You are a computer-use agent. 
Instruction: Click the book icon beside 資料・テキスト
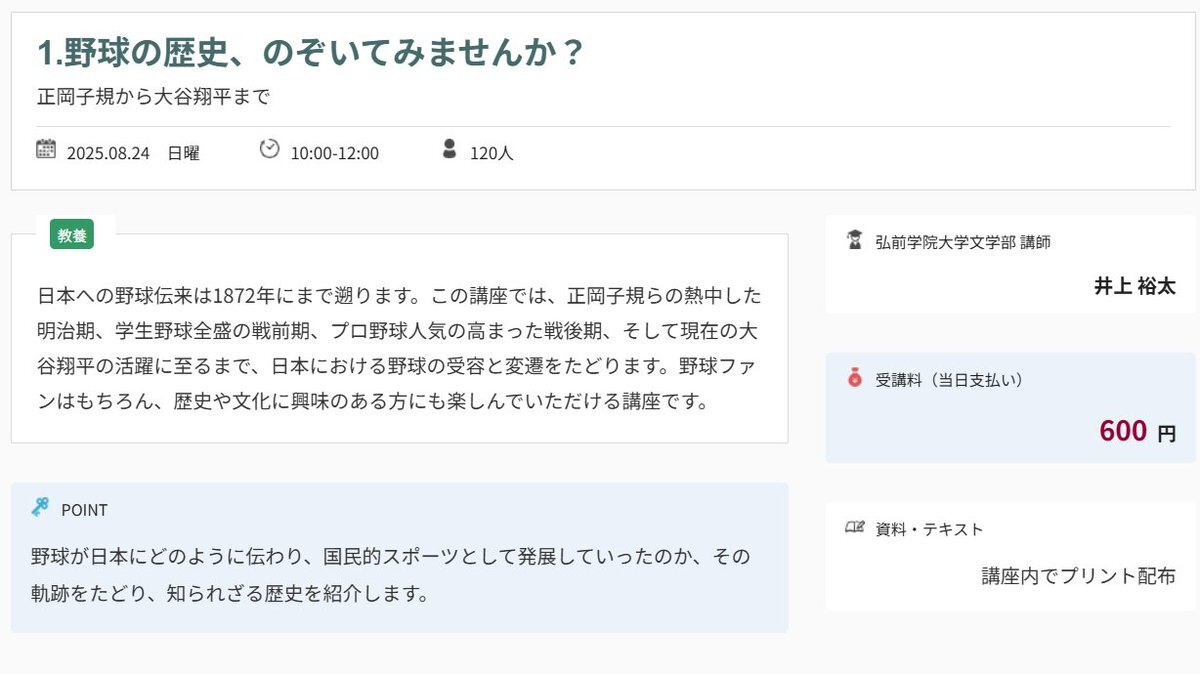(854, 527)
